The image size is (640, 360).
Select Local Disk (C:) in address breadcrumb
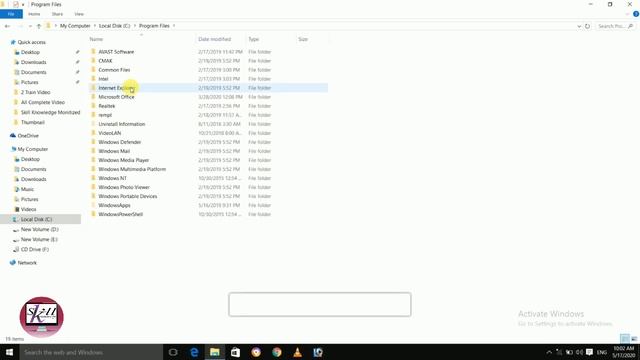tap(114, 26)
